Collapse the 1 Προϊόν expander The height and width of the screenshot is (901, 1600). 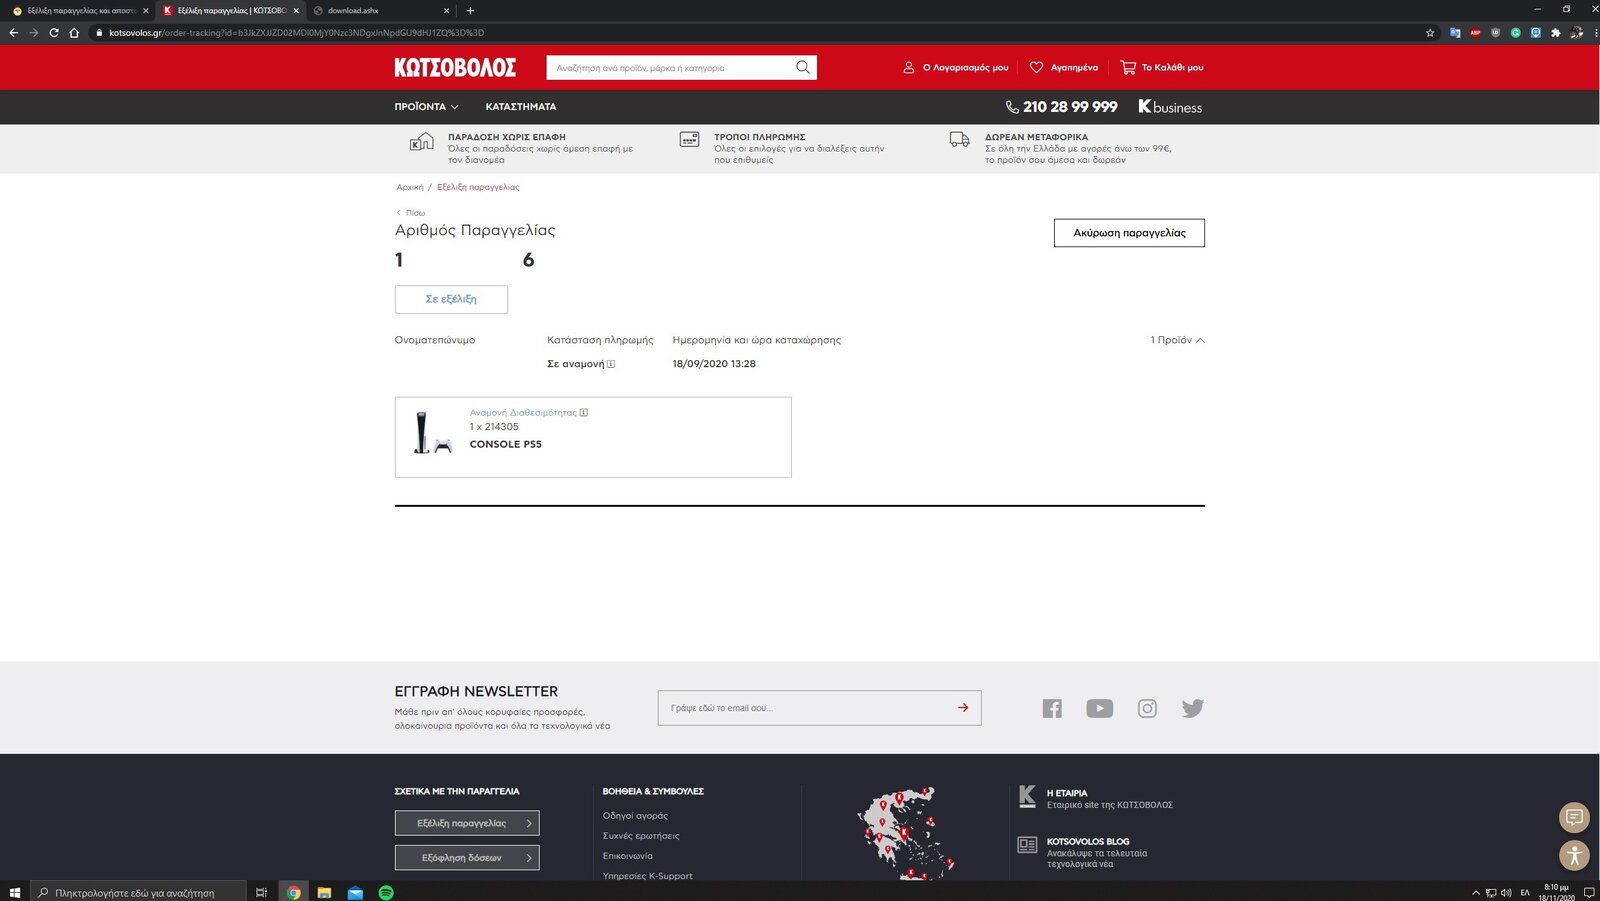(1177, 340)
